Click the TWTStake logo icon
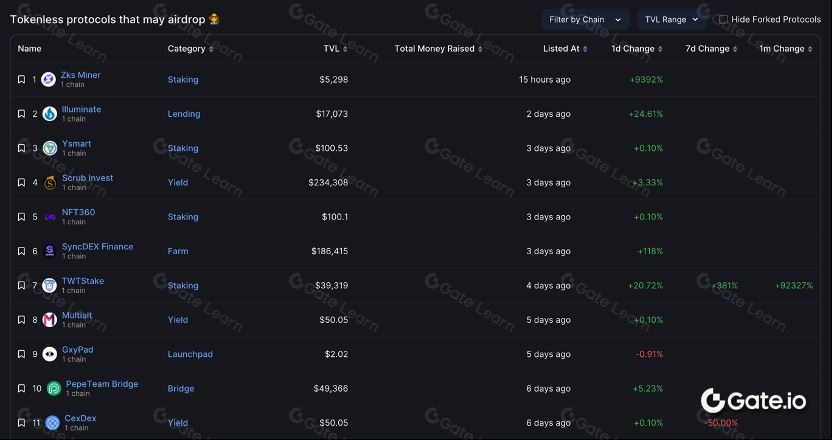The image size is (832, 440). point(49,286)
